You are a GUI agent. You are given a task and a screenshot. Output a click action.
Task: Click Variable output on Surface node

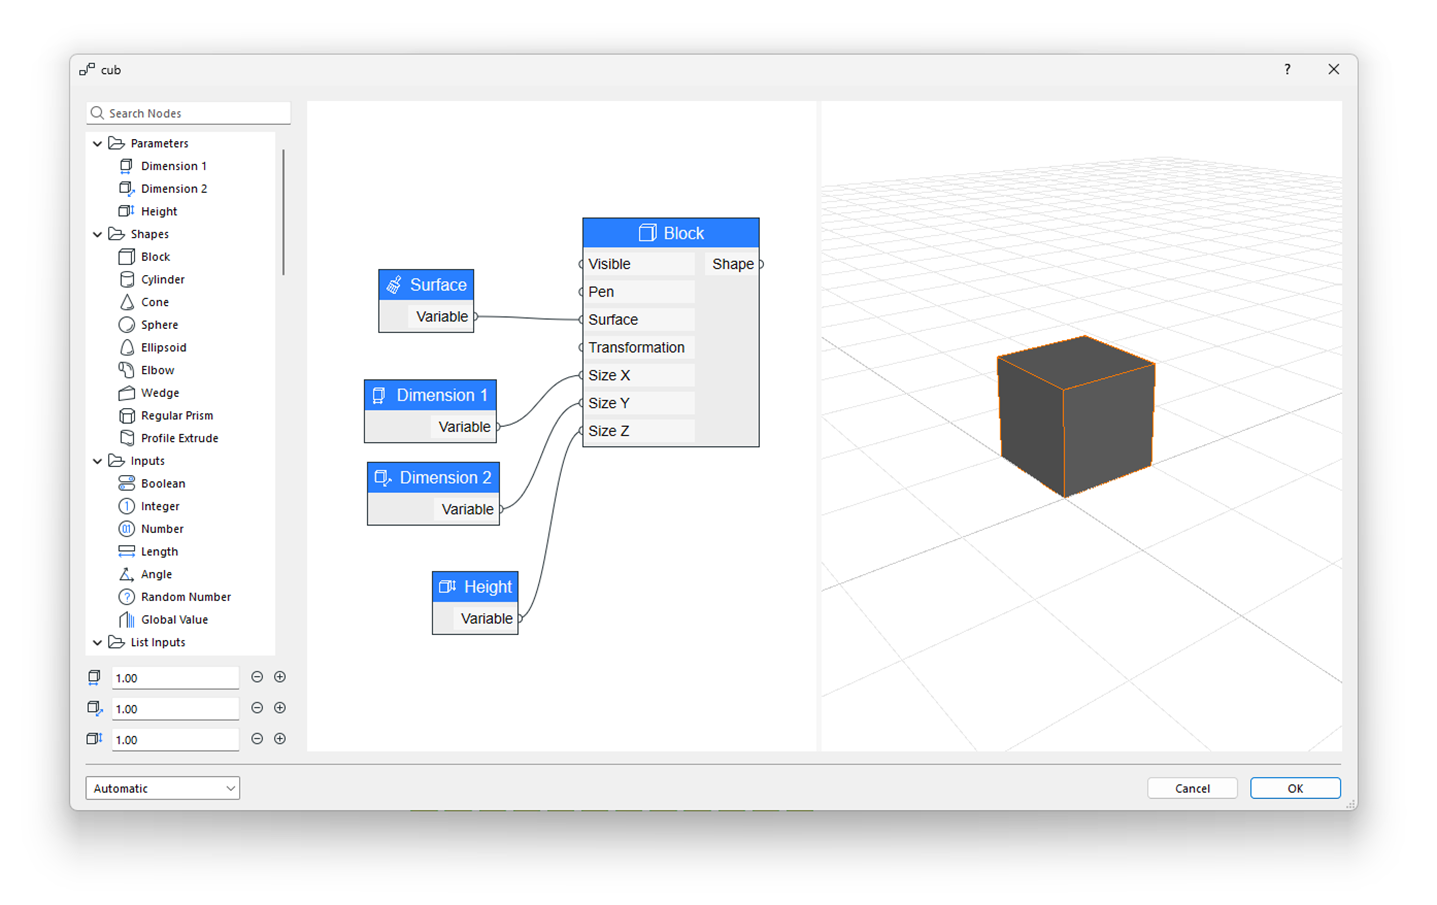coord(442,317)
